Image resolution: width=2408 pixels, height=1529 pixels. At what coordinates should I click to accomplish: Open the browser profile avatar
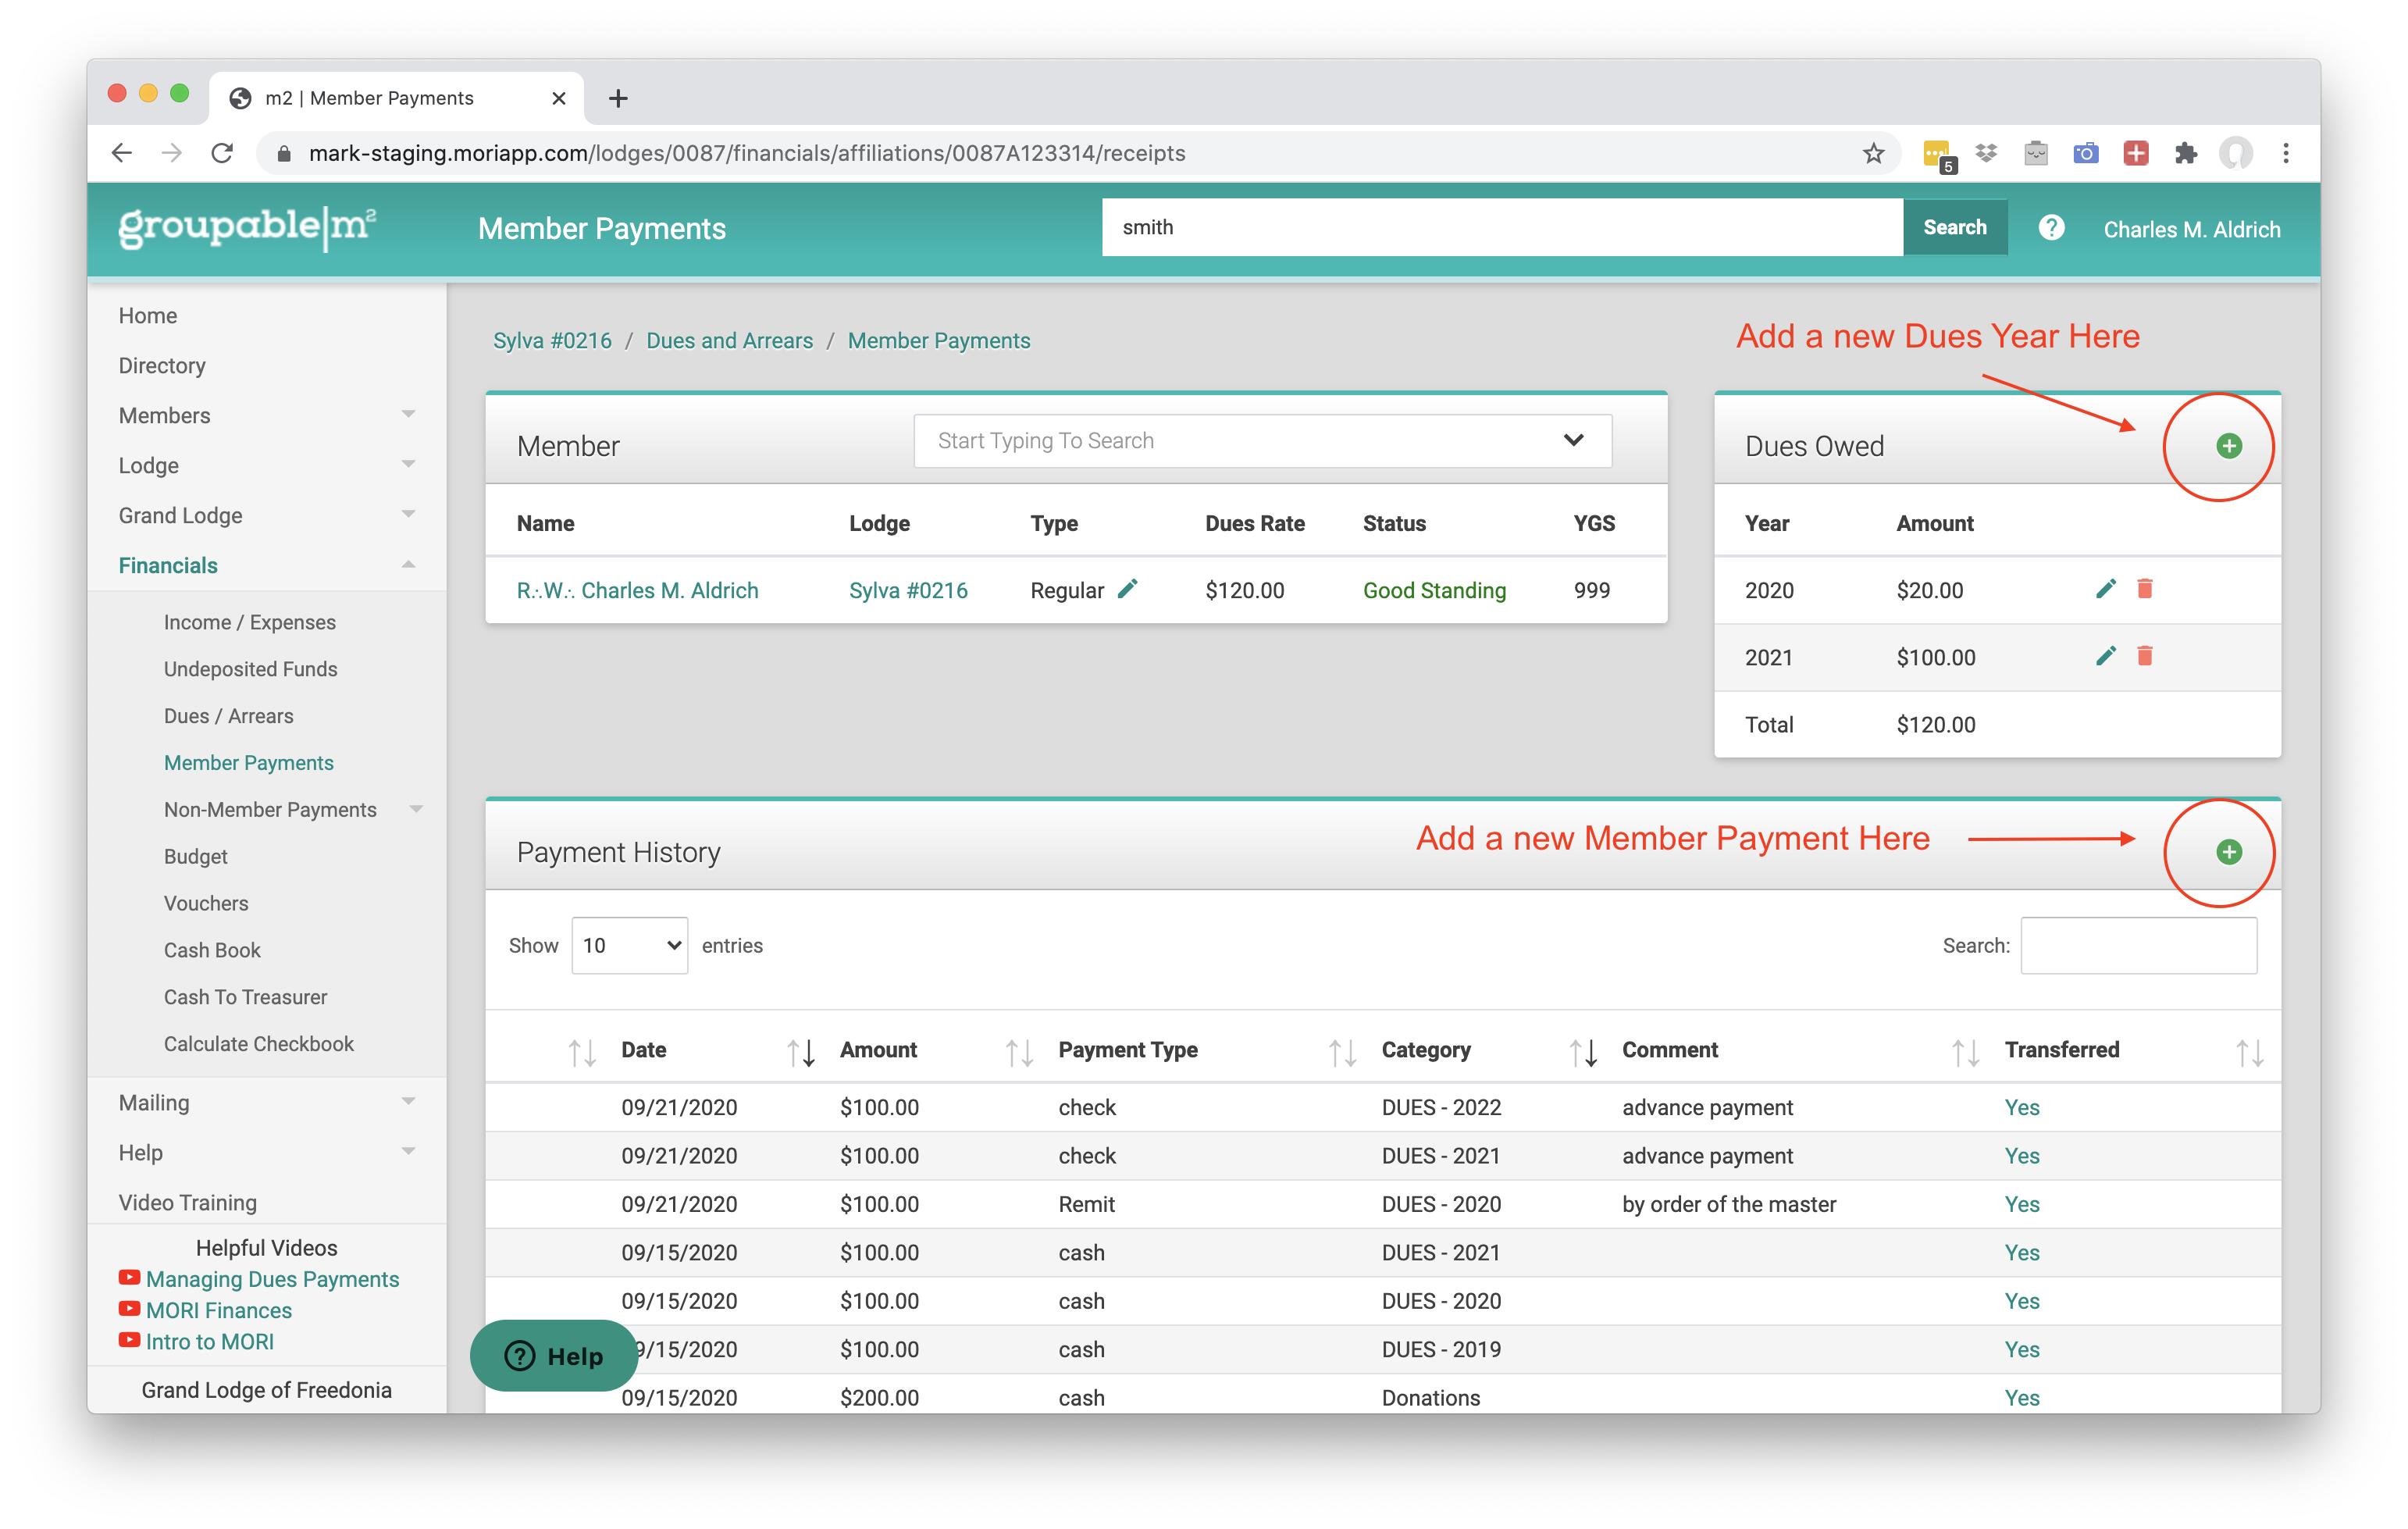click(2236, 153)
